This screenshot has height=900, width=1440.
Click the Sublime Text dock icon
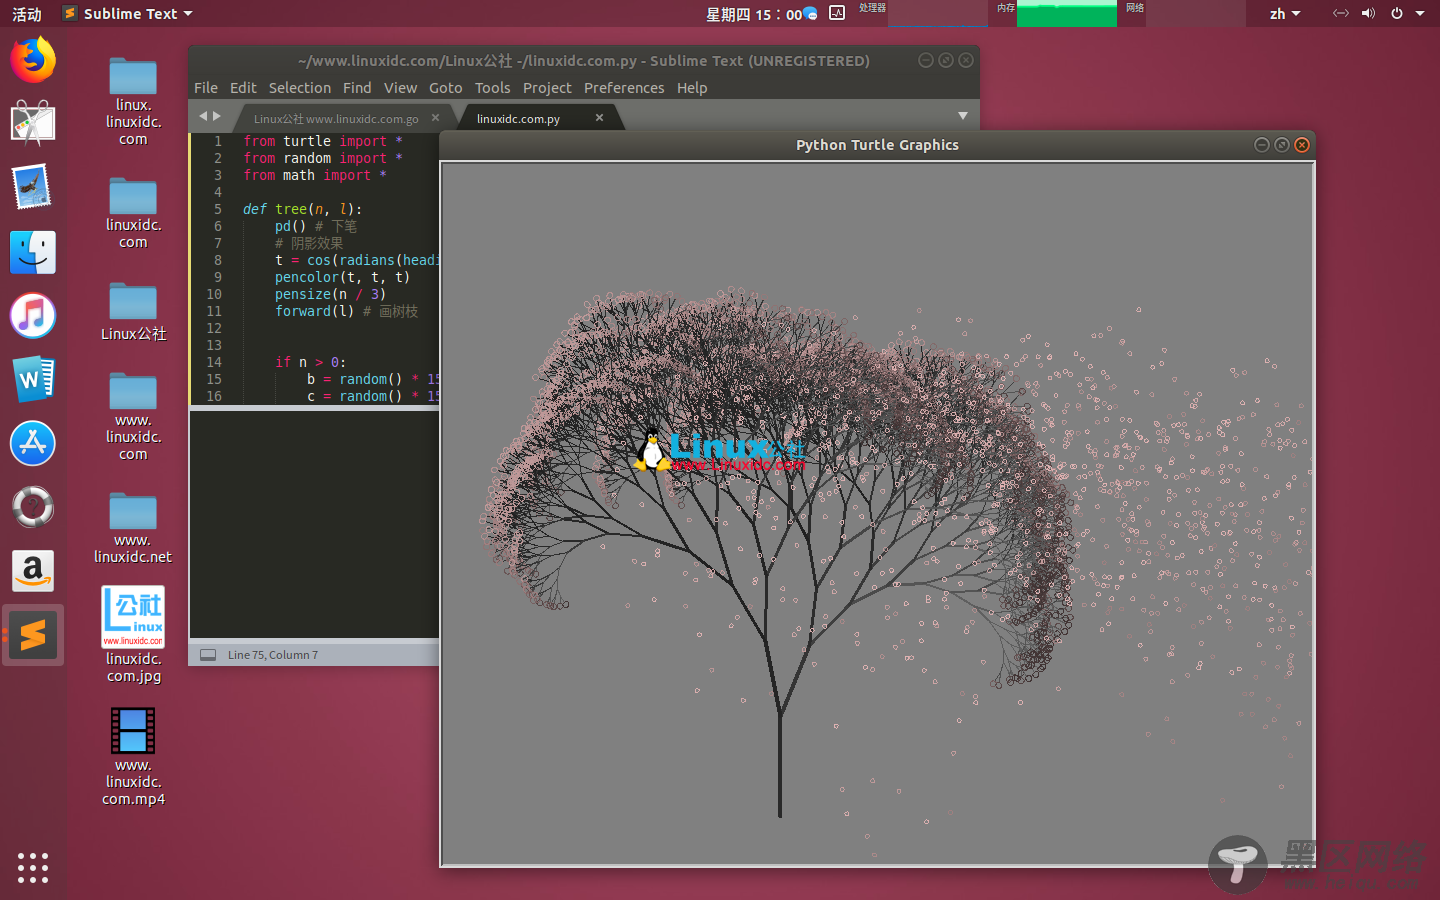pyautogui.click(x=33, y=635)
